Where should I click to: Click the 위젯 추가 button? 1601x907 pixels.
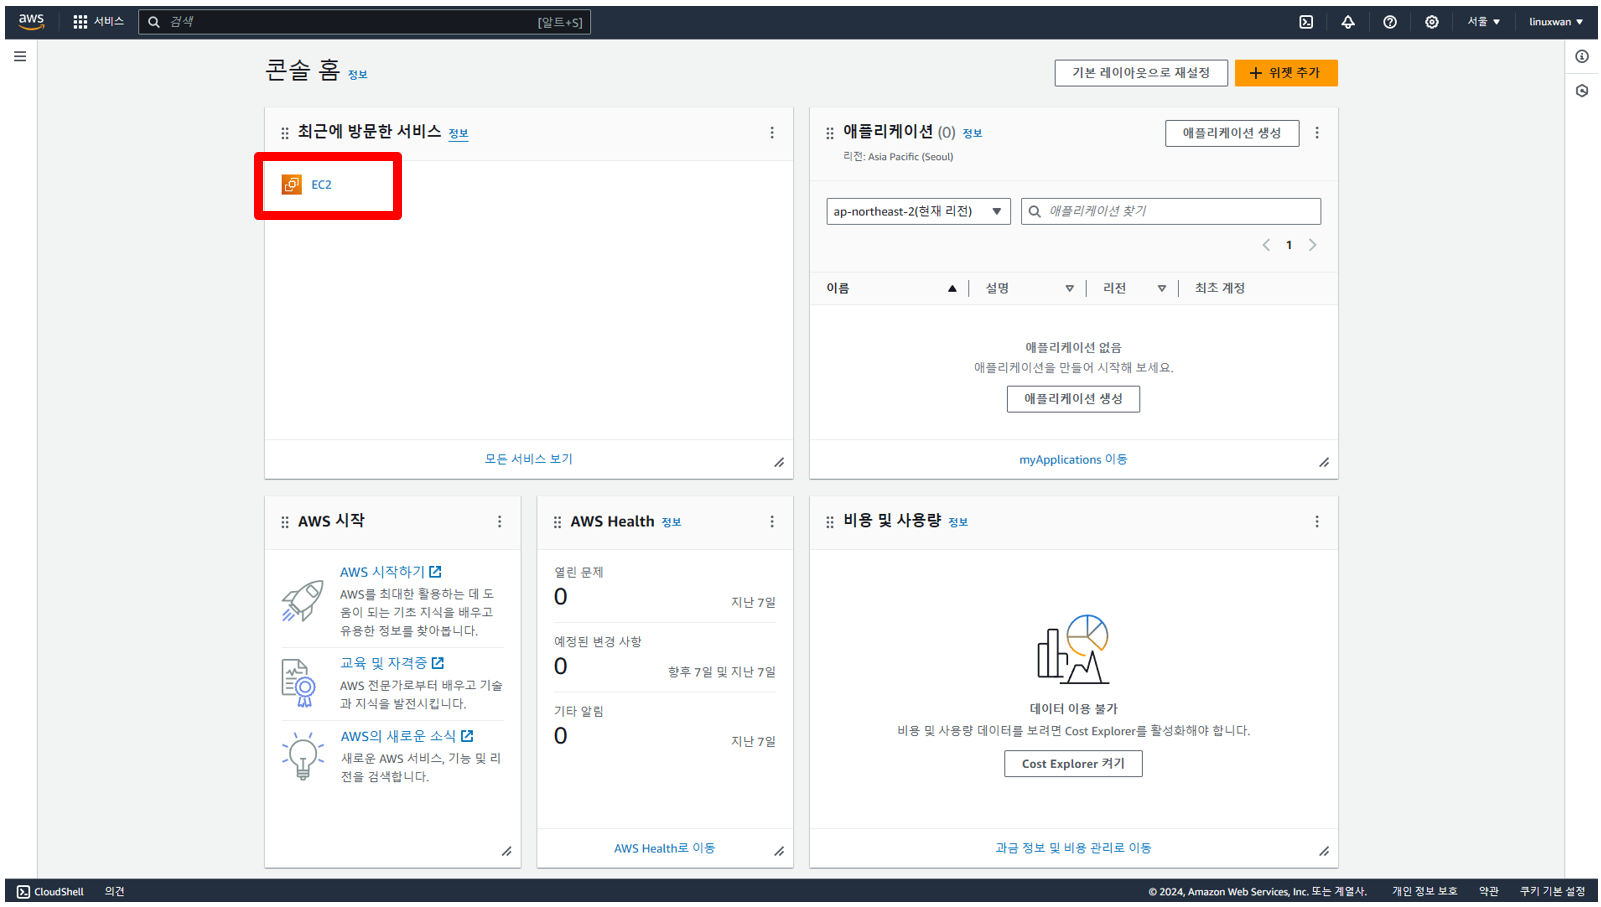coord(1286,73)
